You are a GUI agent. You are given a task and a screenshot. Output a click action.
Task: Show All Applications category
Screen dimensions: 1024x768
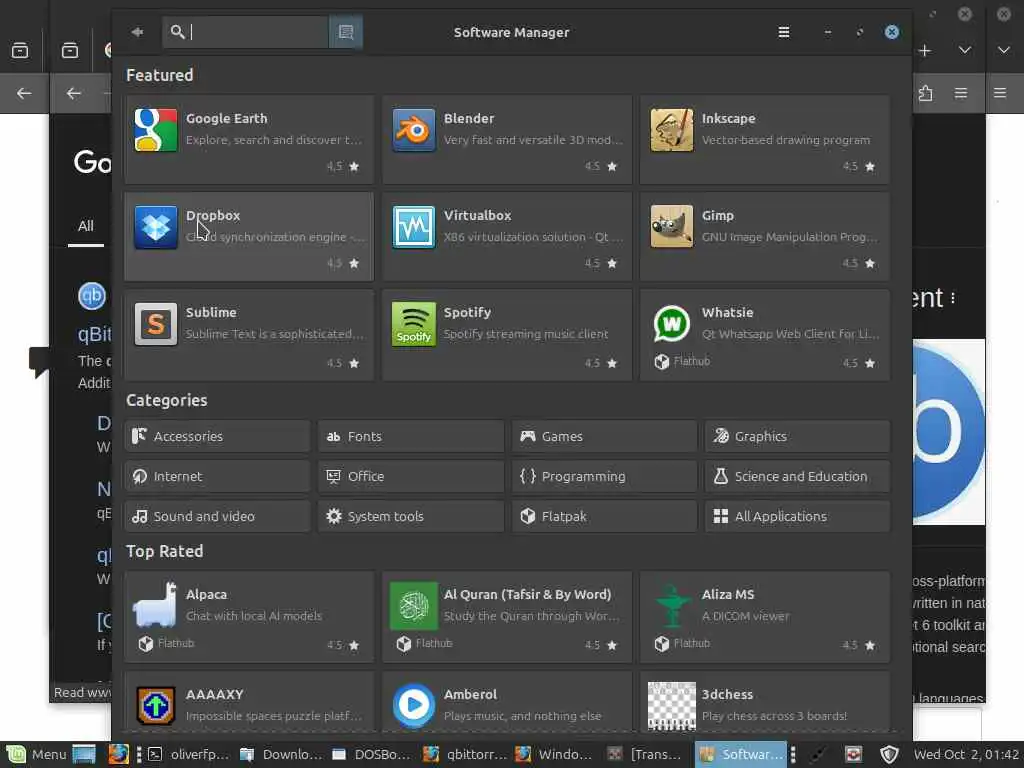click(797, 516)
